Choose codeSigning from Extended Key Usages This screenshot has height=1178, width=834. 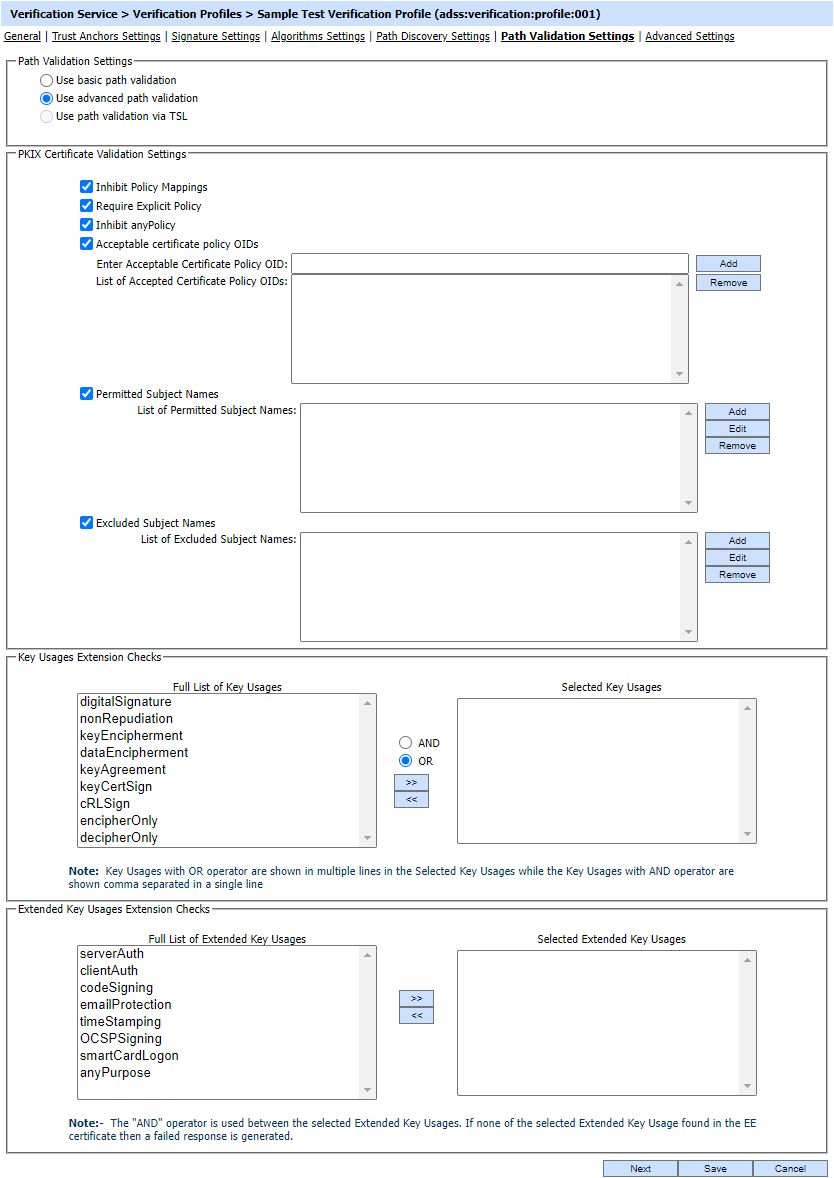point(117,988)
